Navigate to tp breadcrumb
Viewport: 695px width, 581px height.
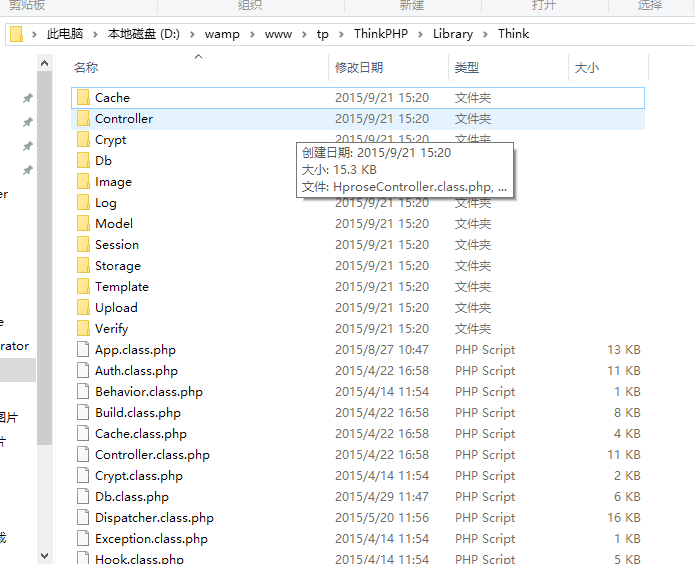coord(323,34)
